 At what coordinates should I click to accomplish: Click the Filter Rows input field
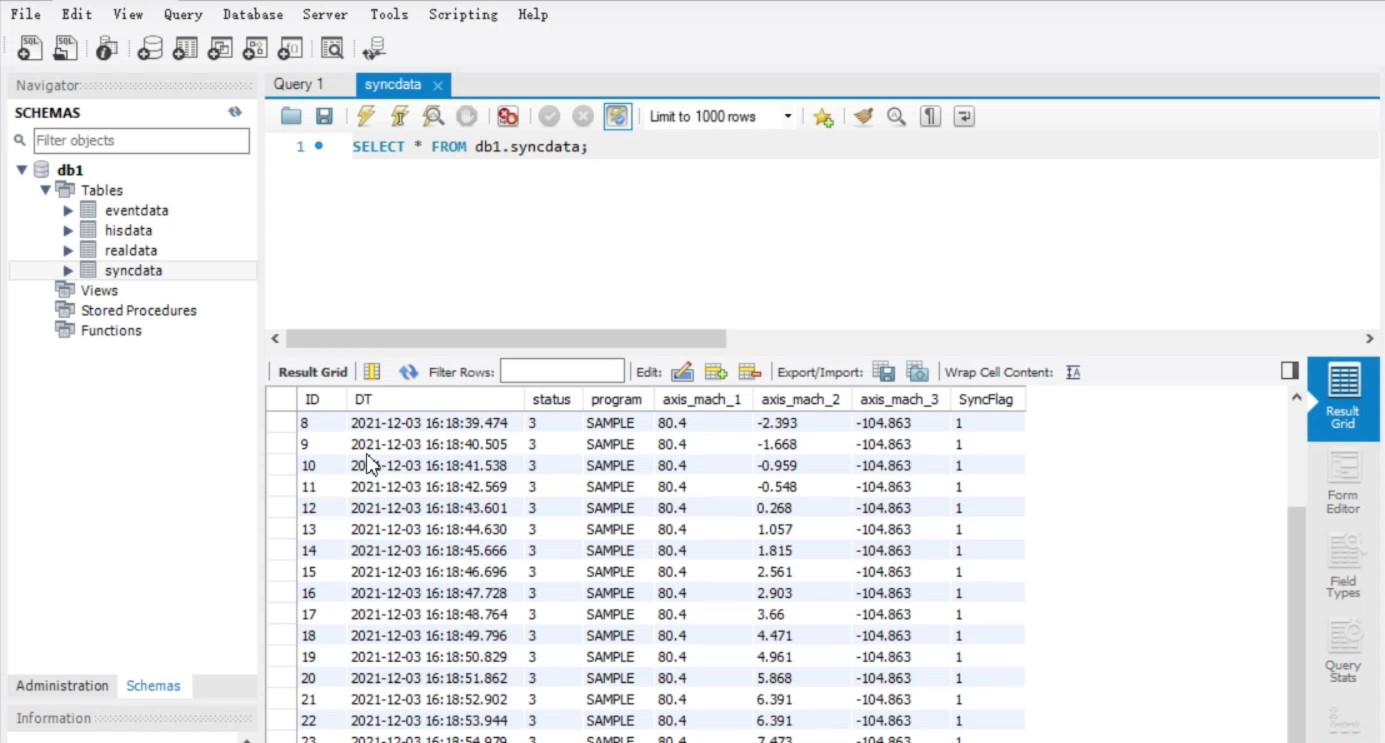click(562, 372)
